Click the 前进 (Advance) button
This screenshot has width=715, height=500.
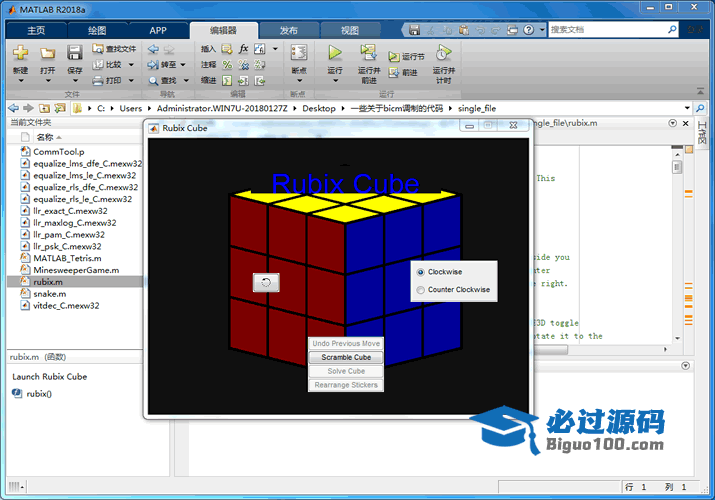403,72
